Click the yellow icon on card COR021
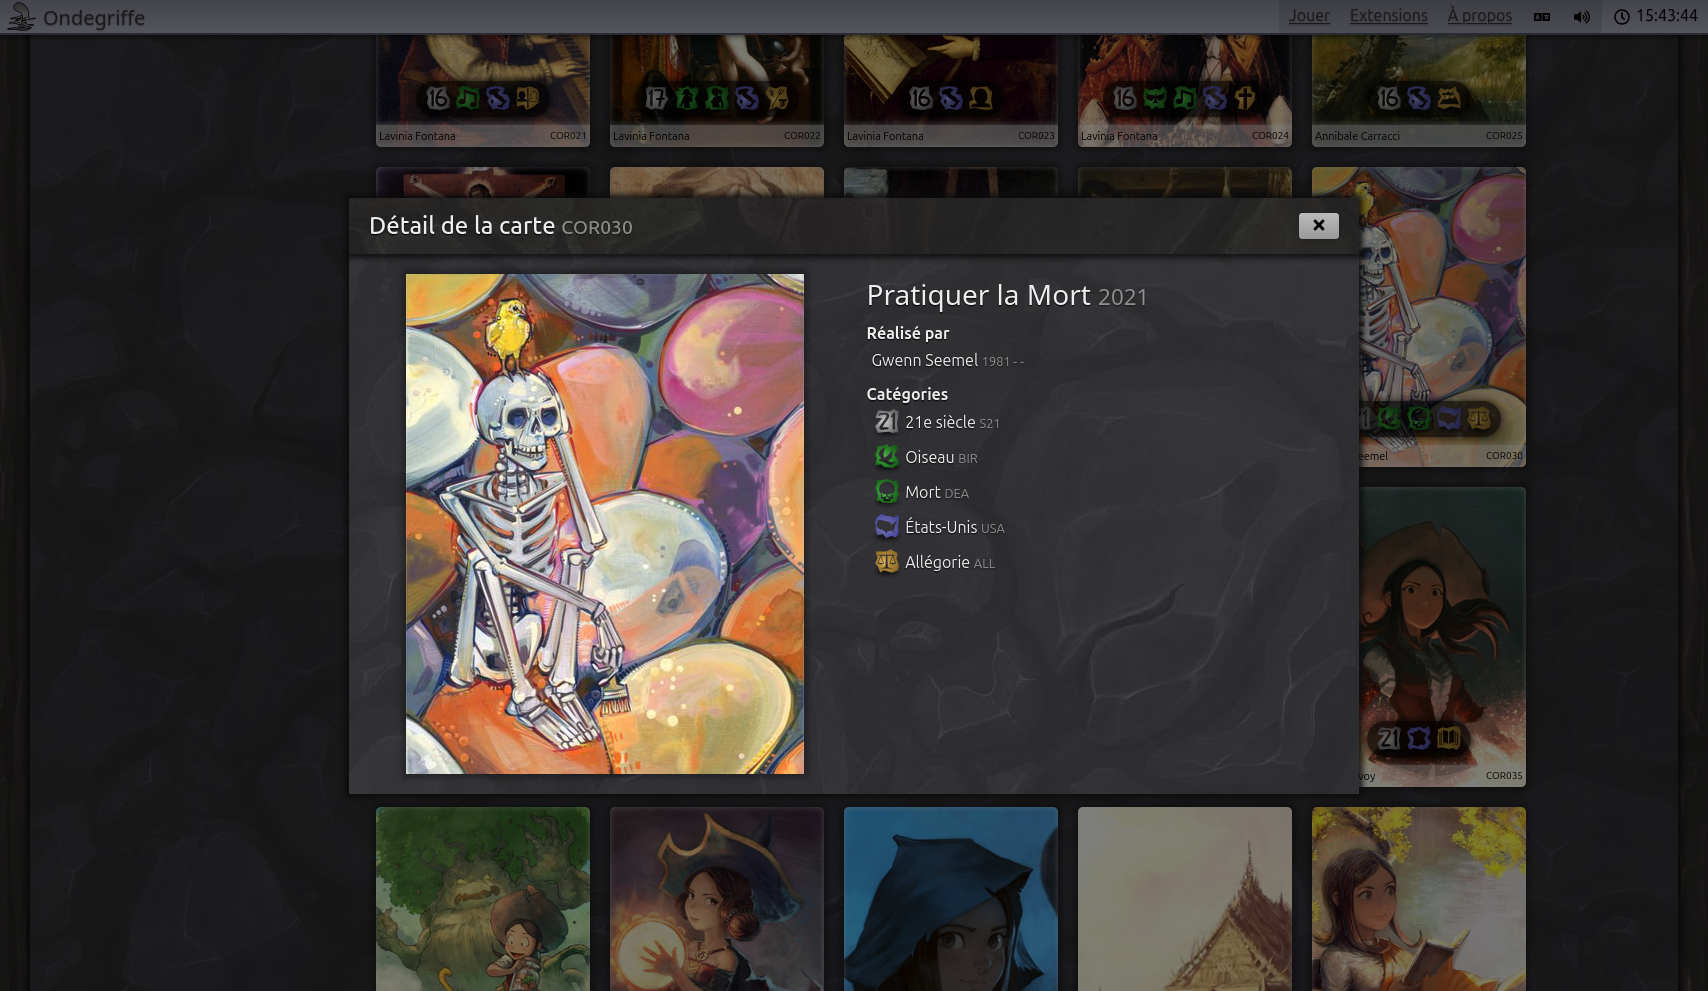Screen dimensions: 1708x991 pyautogui.click(x=528, y=98)
